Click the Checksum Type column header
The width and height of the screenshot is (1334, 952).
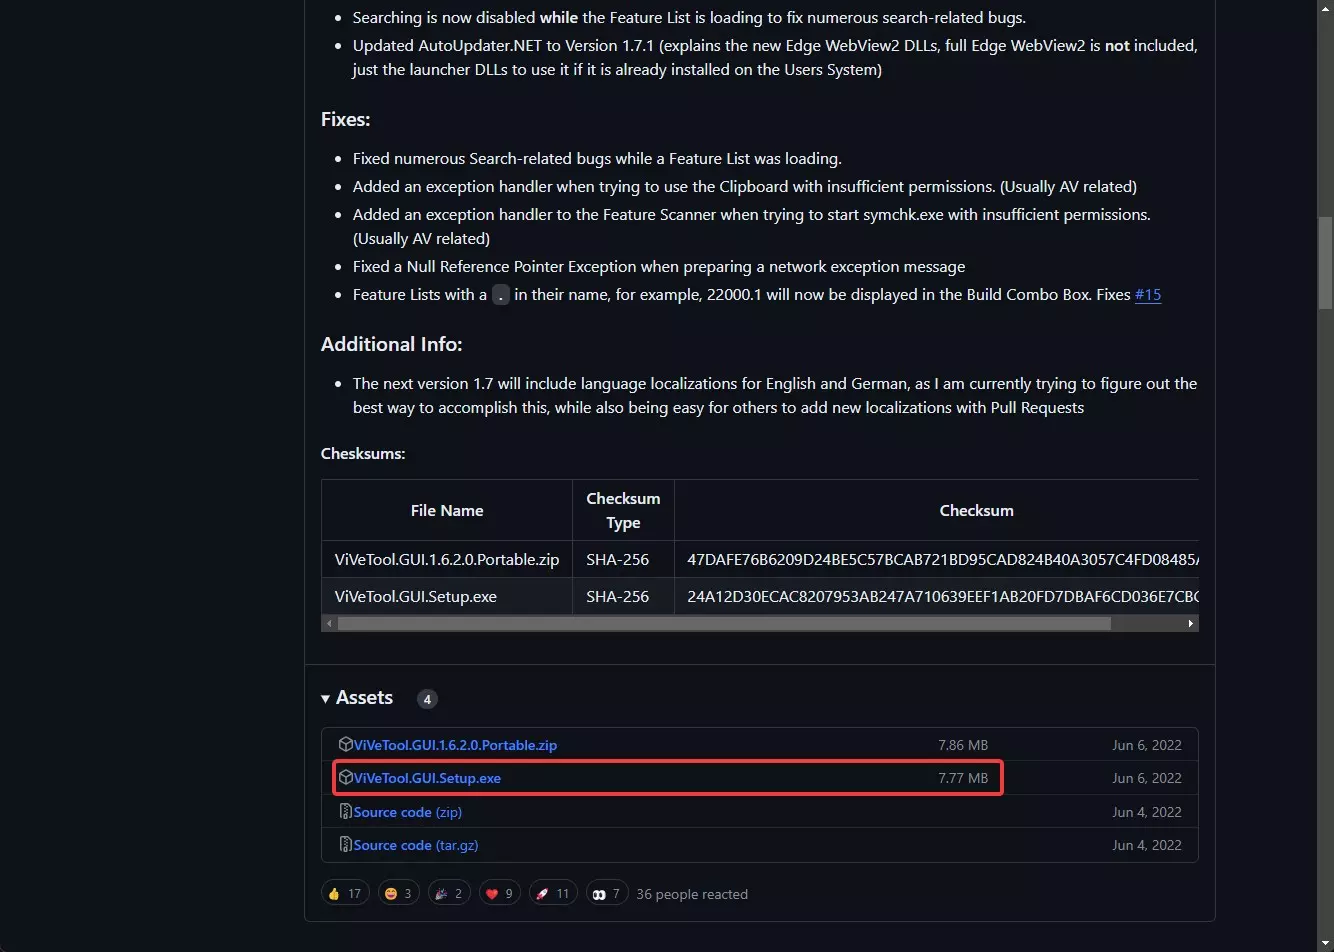(x=623, y=510)
